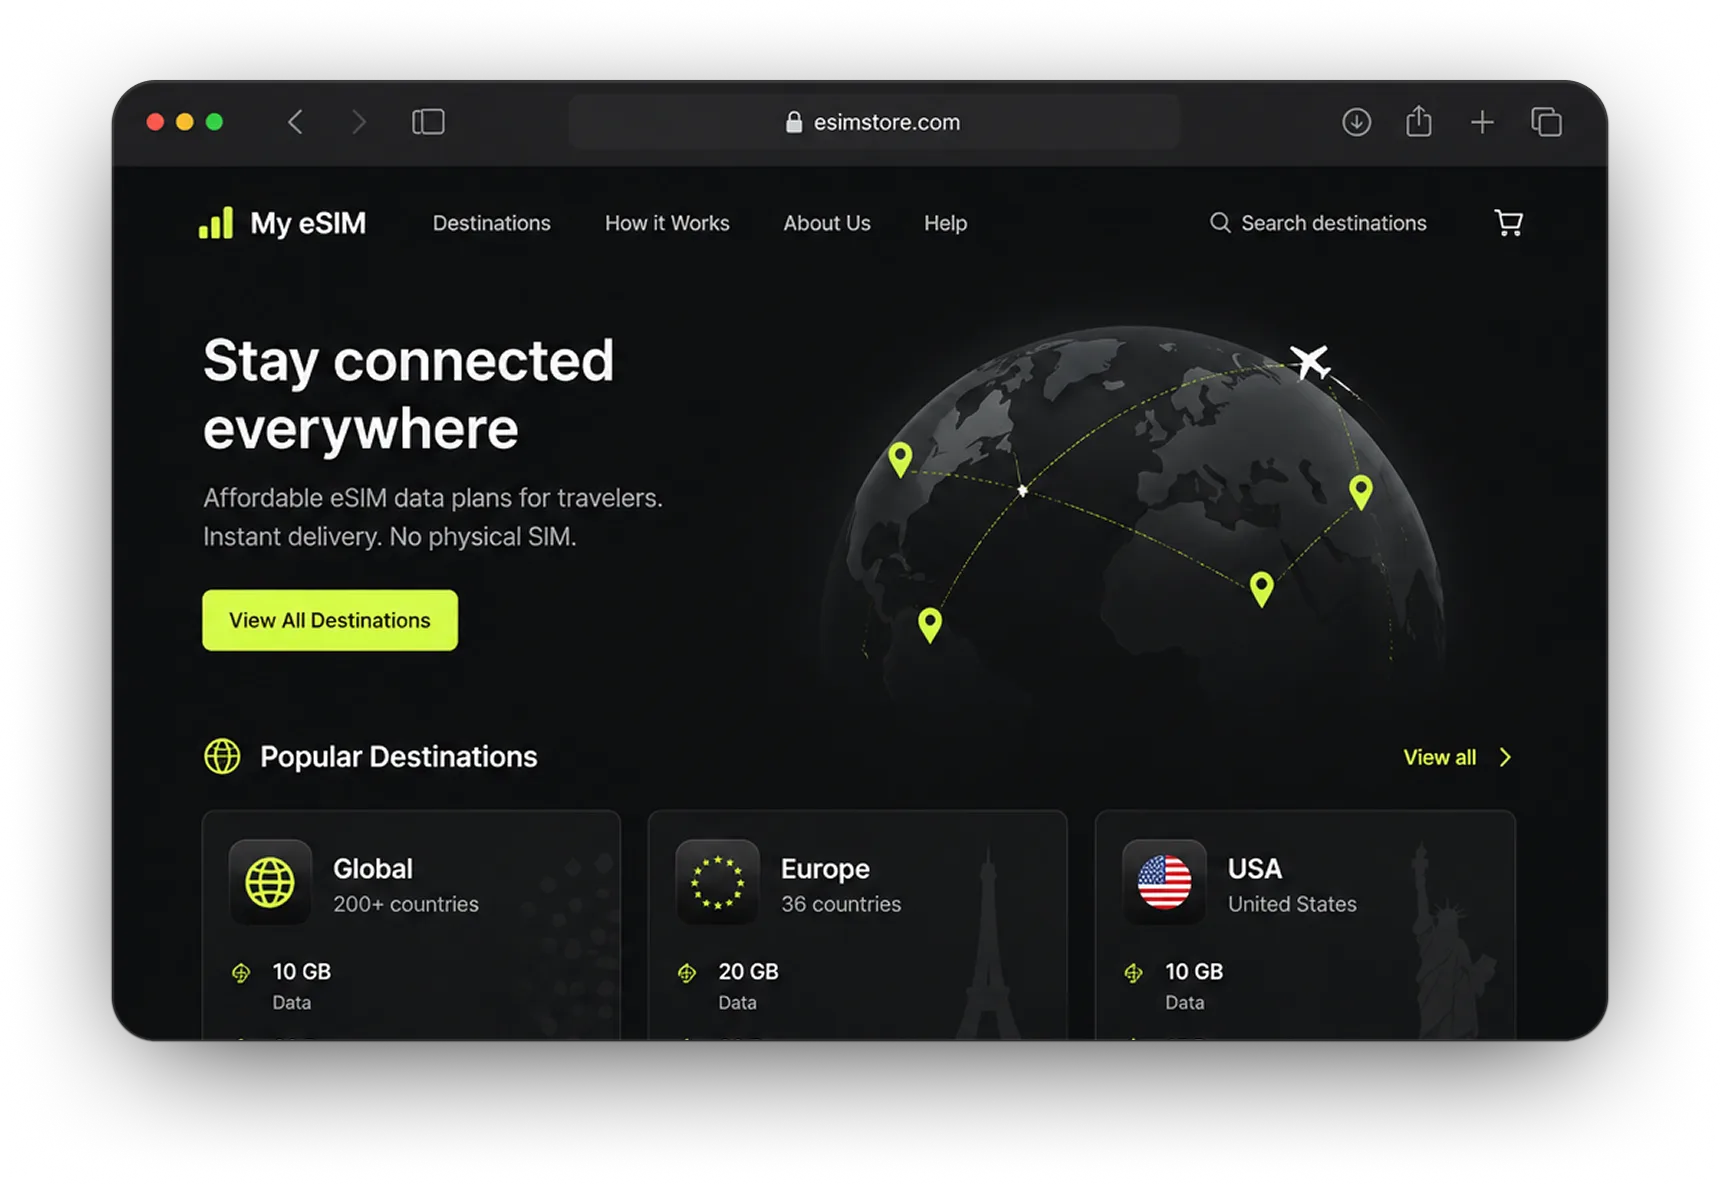Open the Help nav item
Image resolution: width=1720 pixels, height=1184 pixels.
(945, 223)
